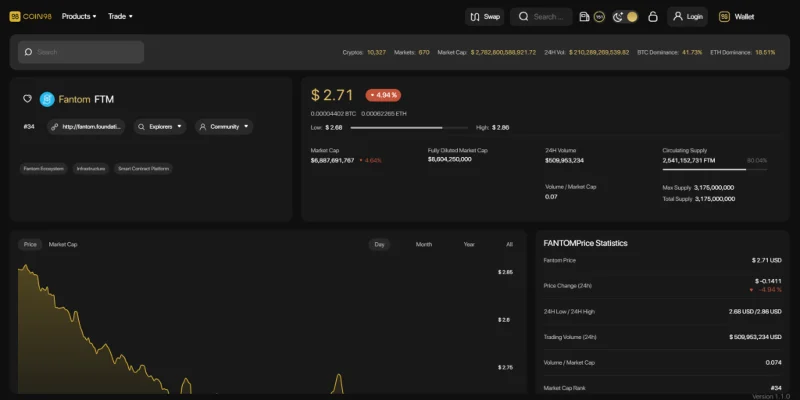
Task: Click the 0.00062265 ETH conversion value
Action: (x=384, y=113)
